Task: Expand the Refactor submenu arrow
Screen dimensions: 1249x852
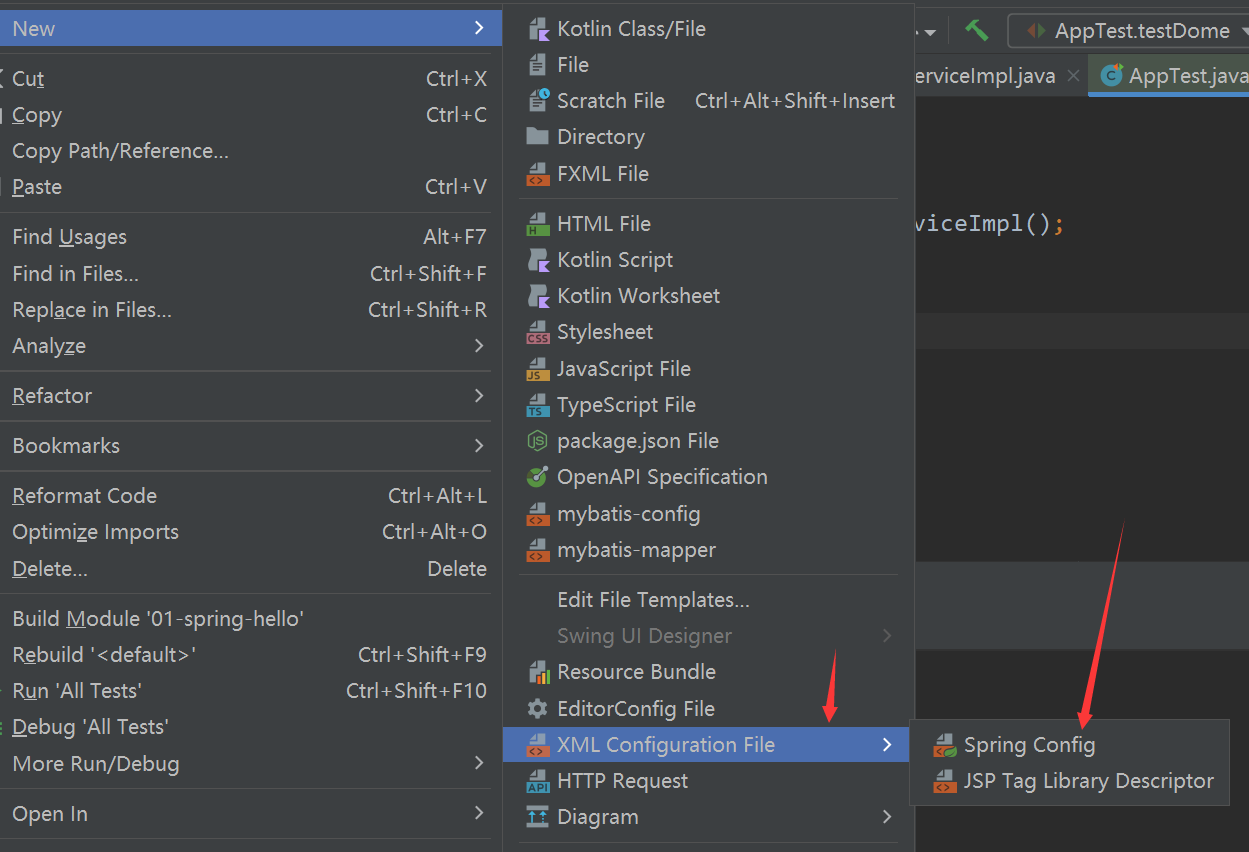Action: coord(479,396)
